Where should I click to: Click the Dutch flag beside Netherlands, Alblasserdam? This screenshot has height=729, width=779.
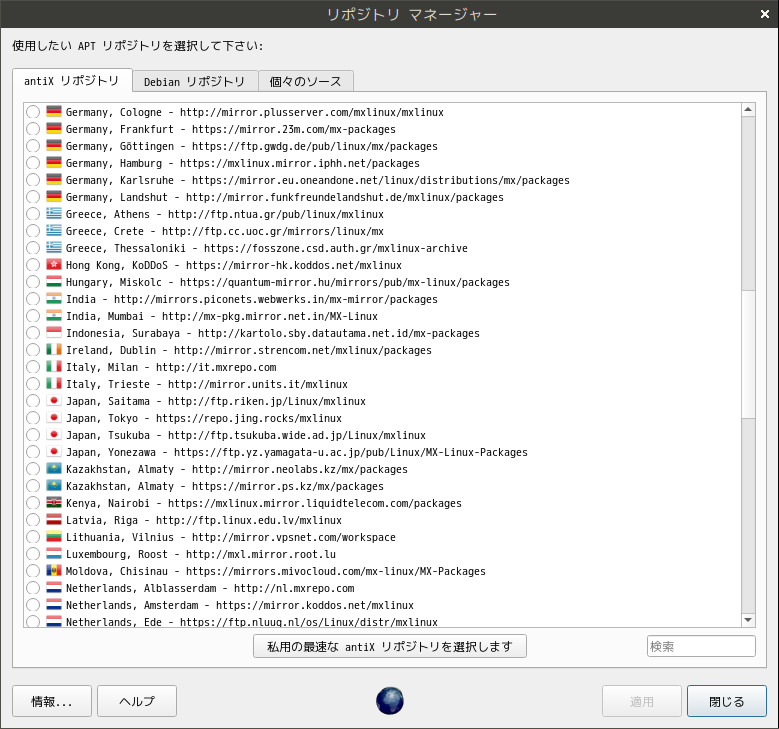[x=54, y=587]
